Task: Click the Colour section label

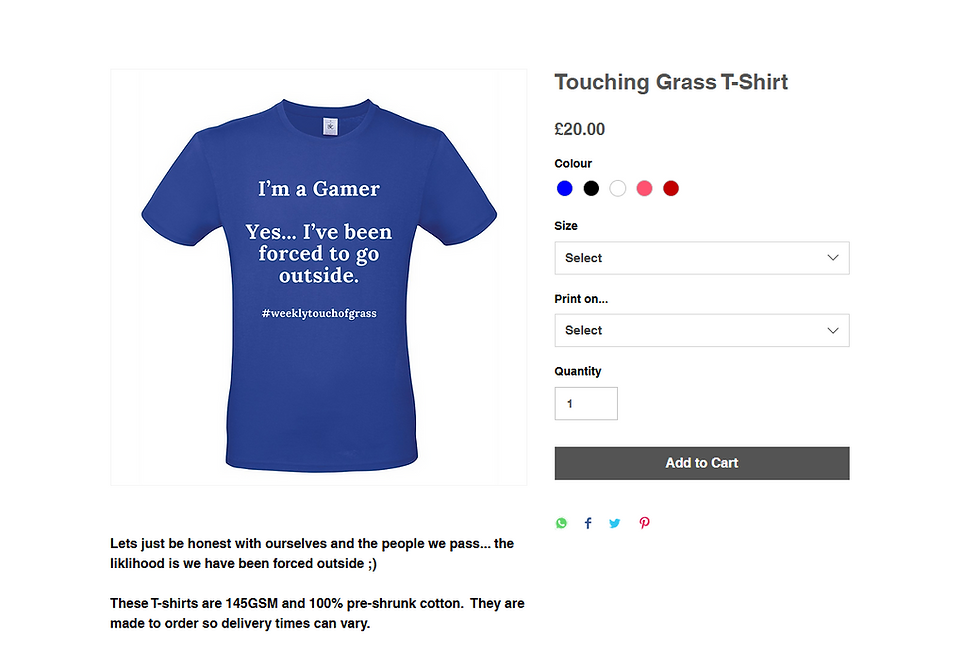Action: (572, 163)
